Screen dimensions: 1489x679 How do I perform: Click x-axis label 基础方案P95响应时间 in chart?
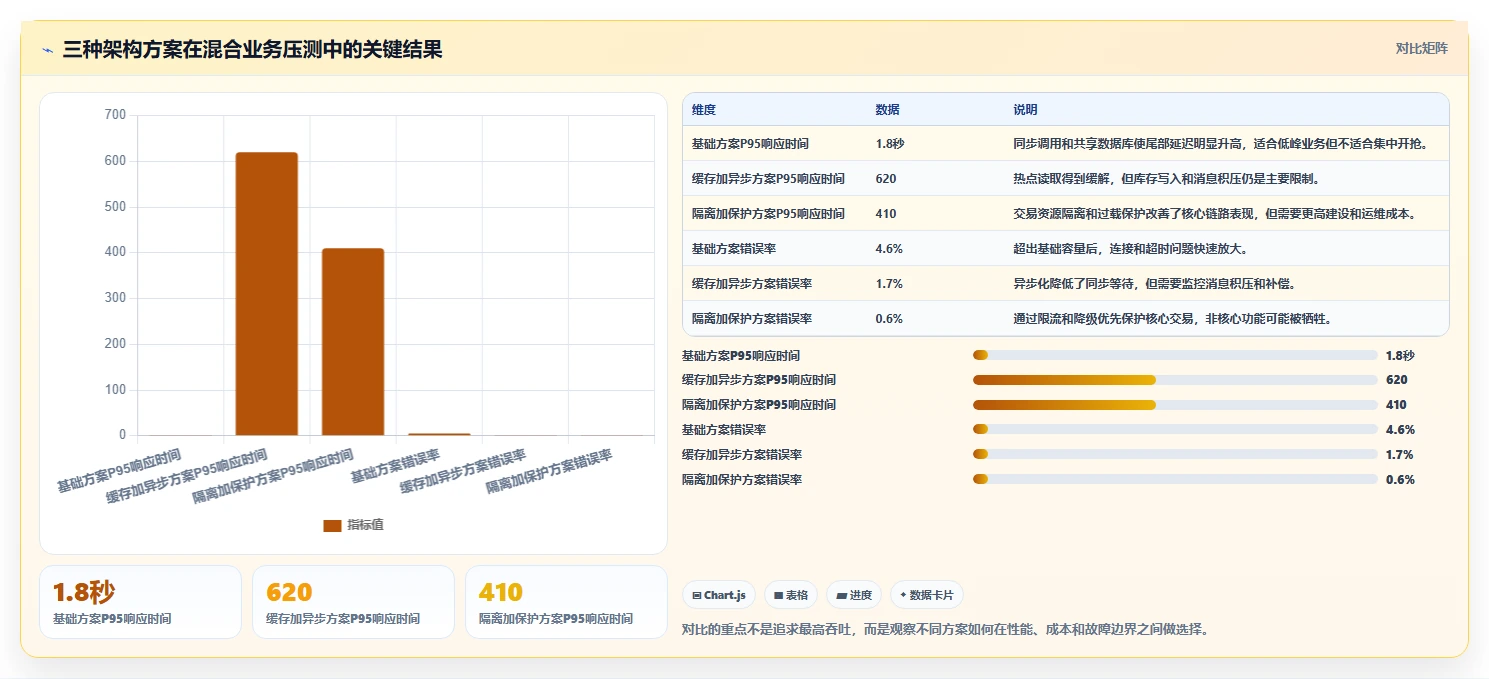pyautogui.click(x=119, y=471)
